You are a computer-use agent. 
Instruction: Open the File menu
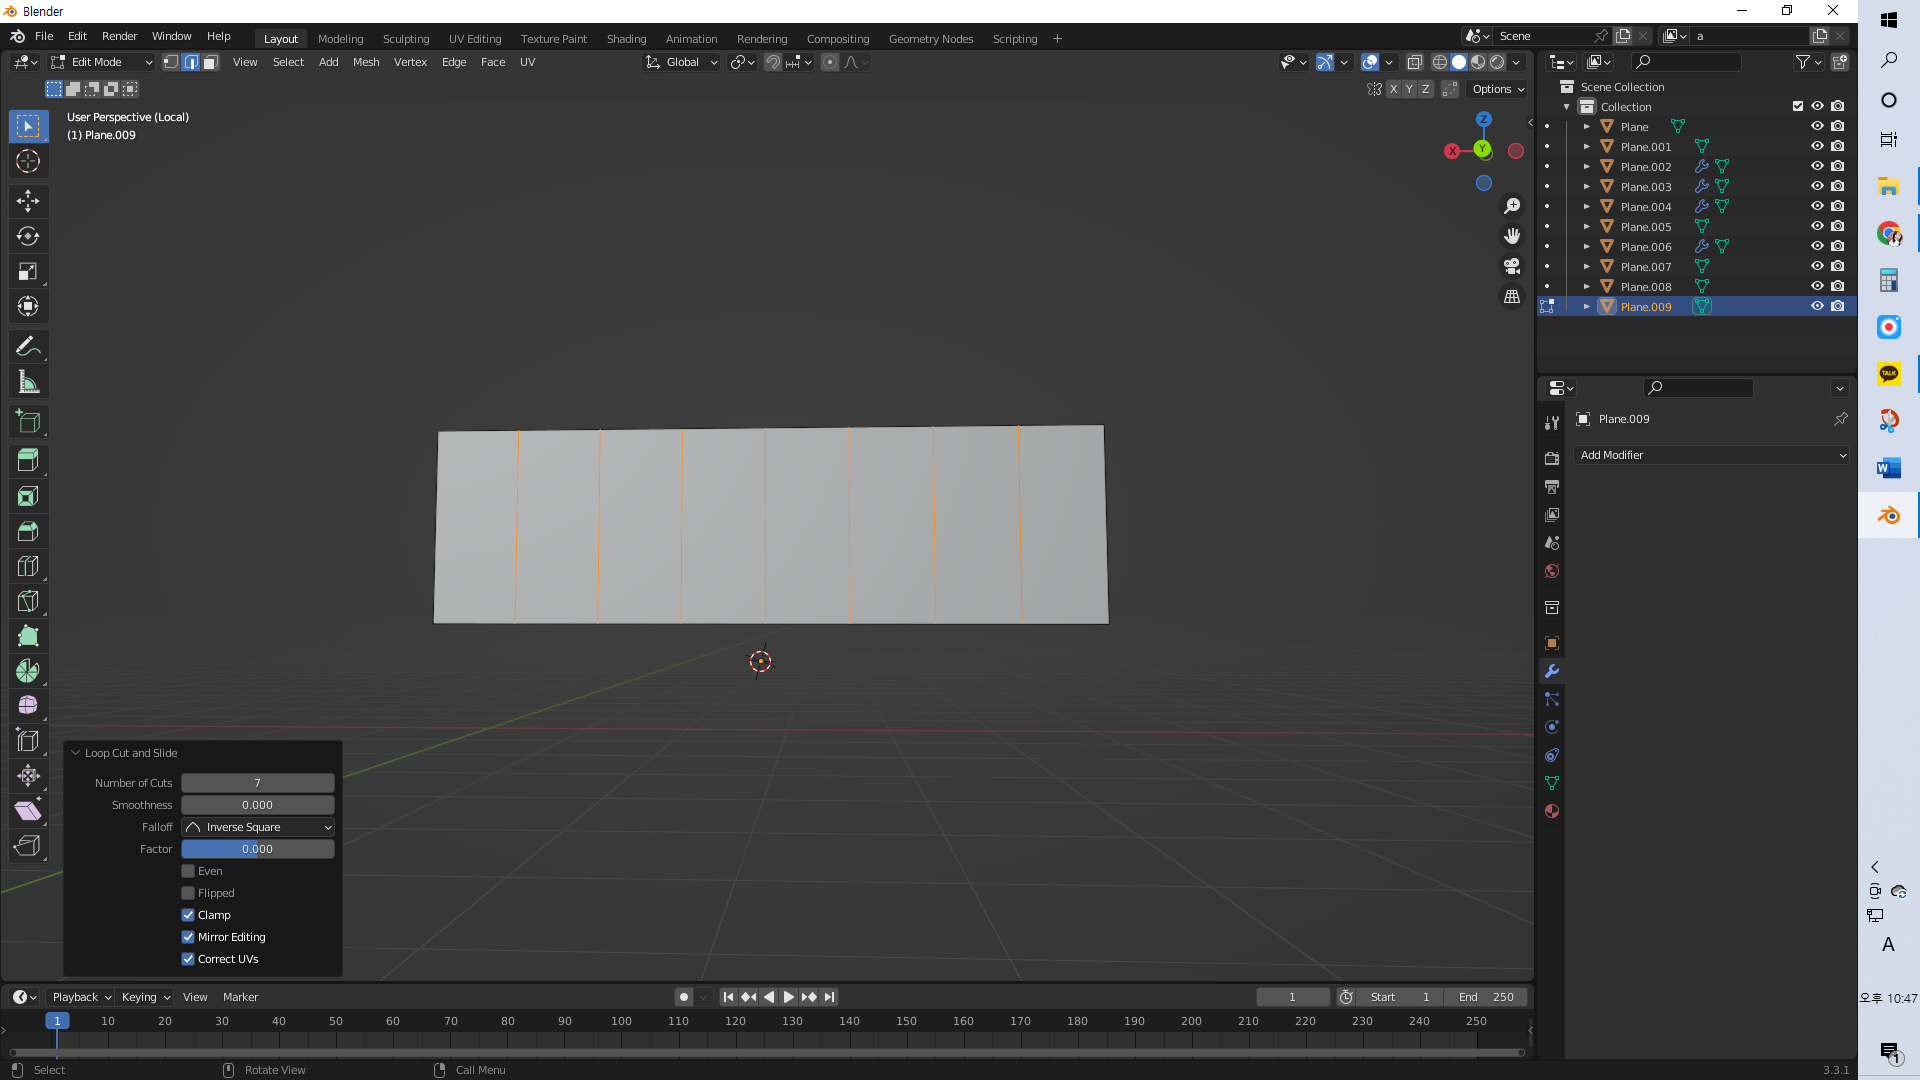[x=44, y=36]
